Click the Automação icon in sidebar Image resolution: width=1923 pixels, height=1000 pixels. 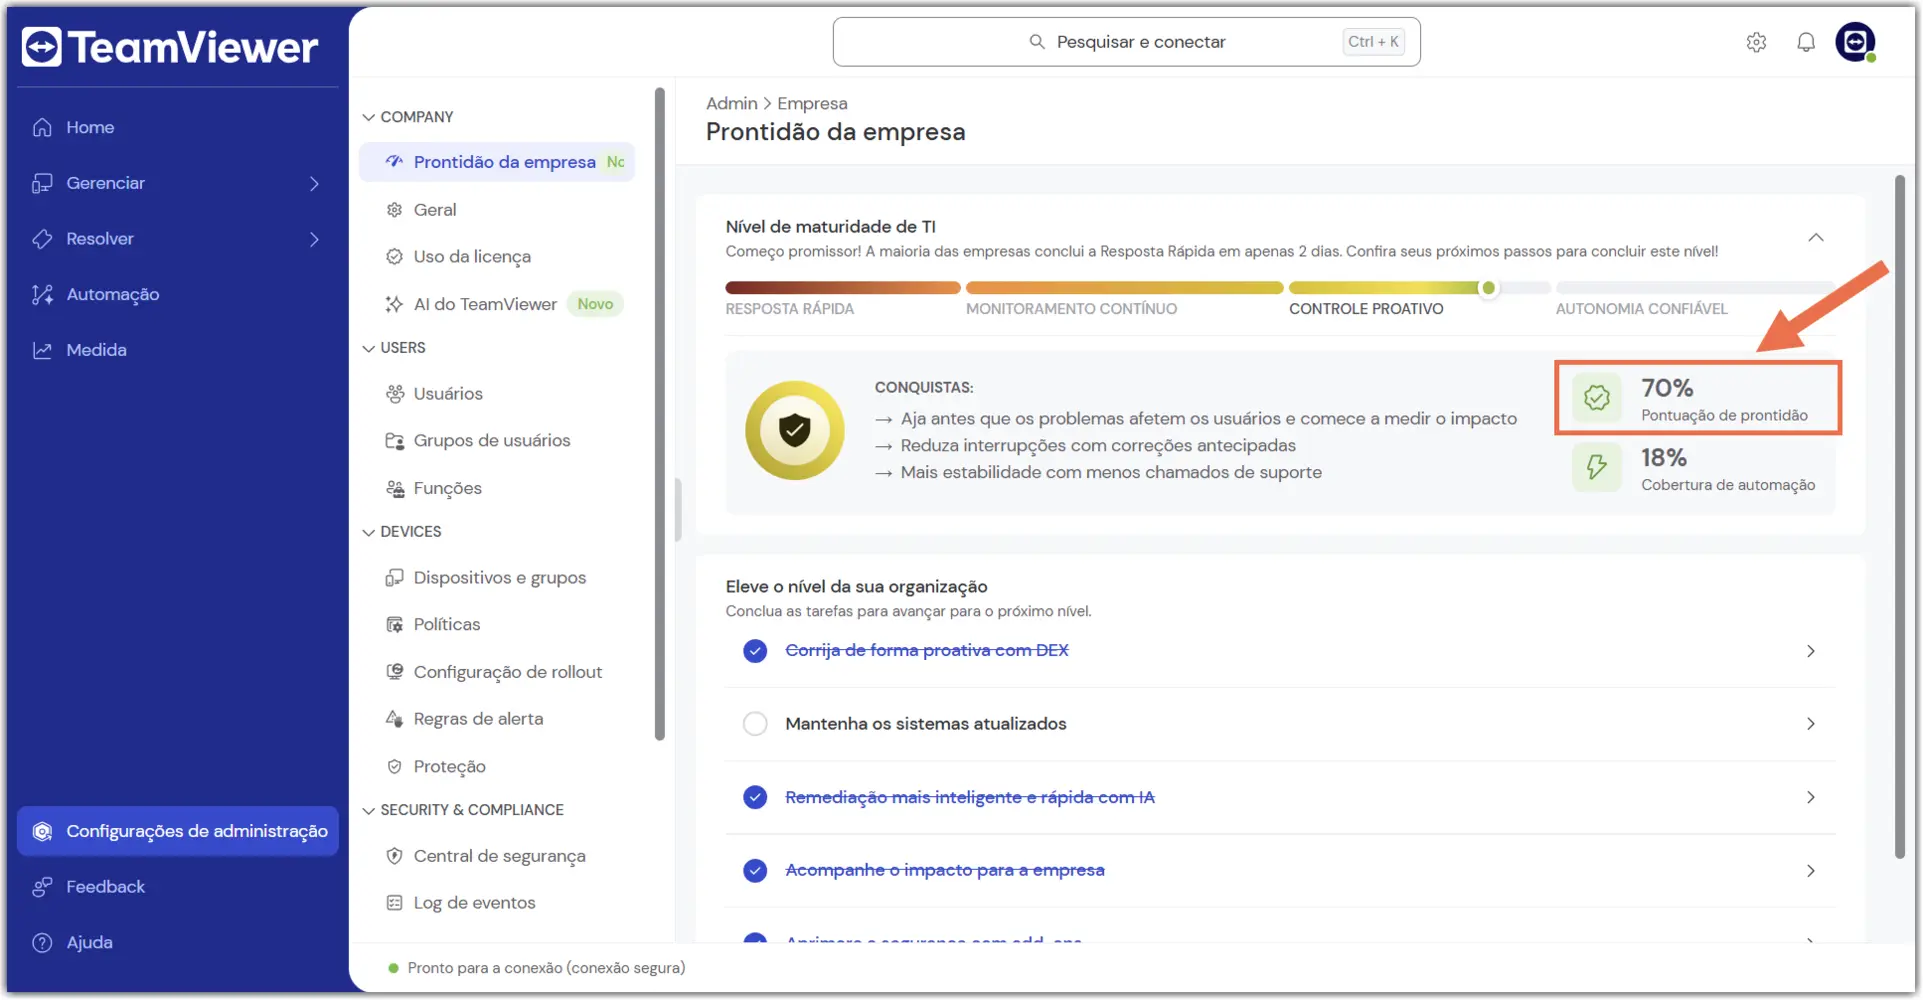(x=42, y=294)
